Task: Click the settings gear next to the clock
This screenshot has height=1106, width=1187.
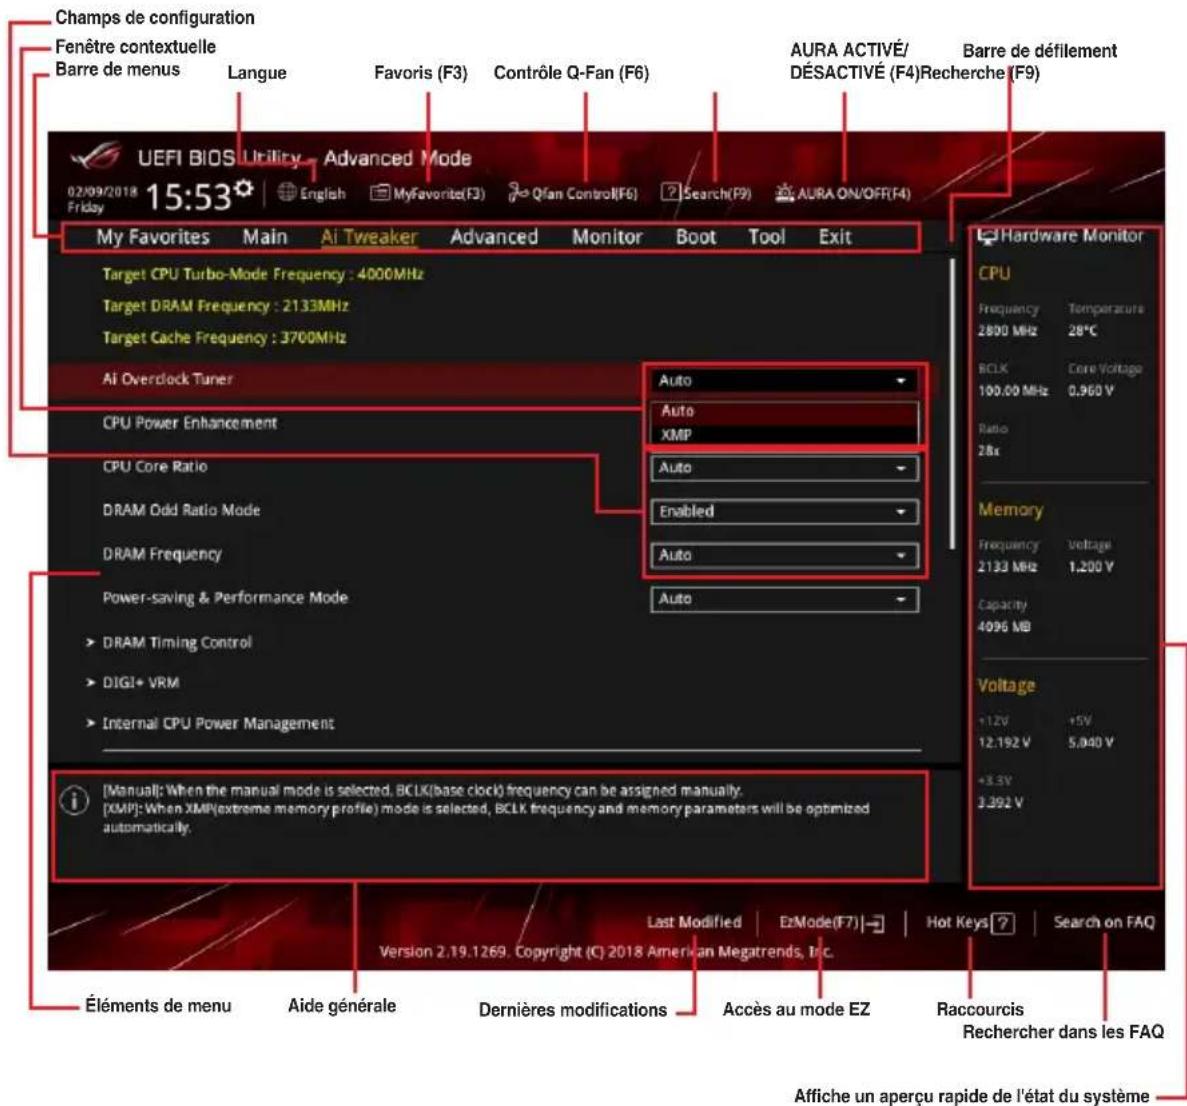Action: (x=244, y=188)
